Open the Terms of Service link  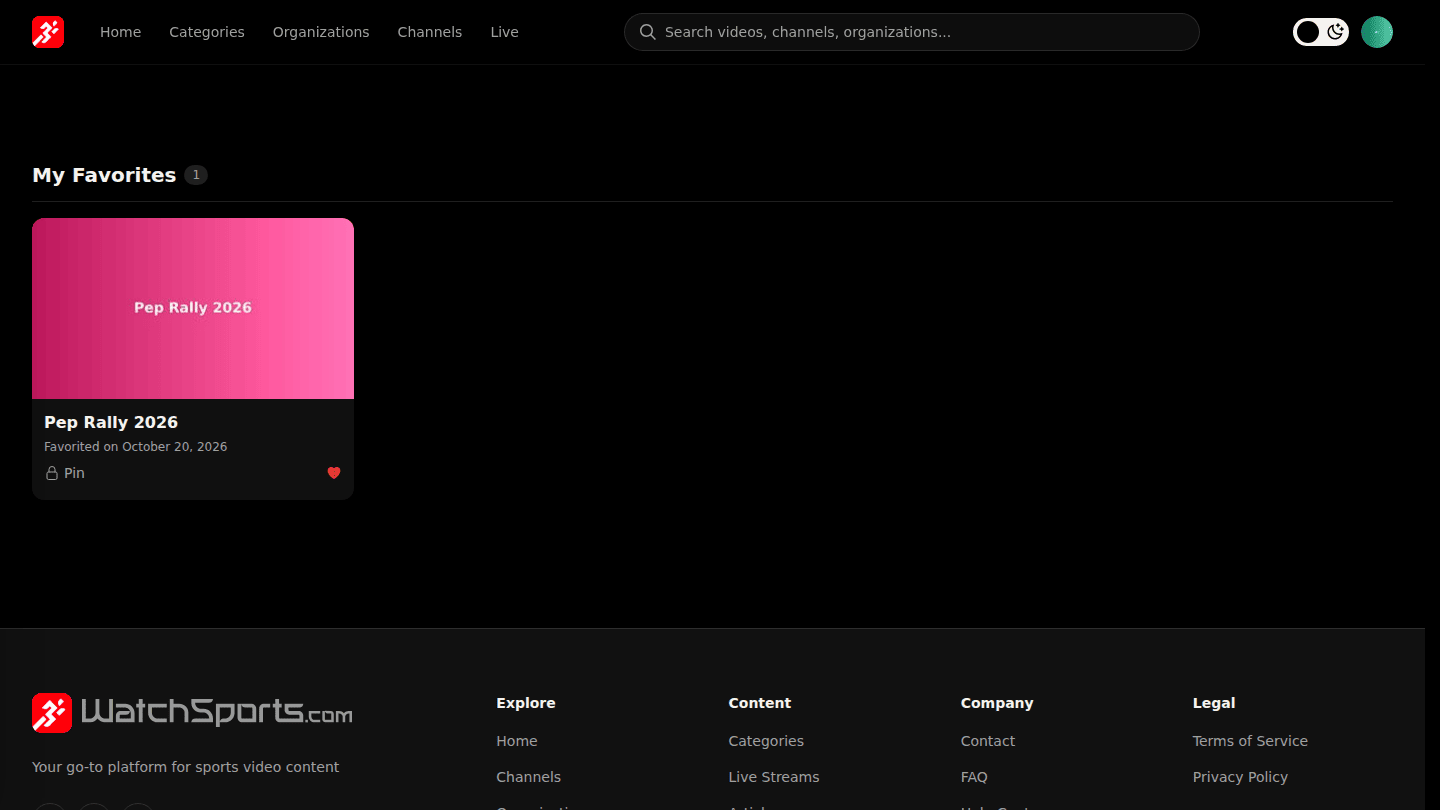(1250, 741)
